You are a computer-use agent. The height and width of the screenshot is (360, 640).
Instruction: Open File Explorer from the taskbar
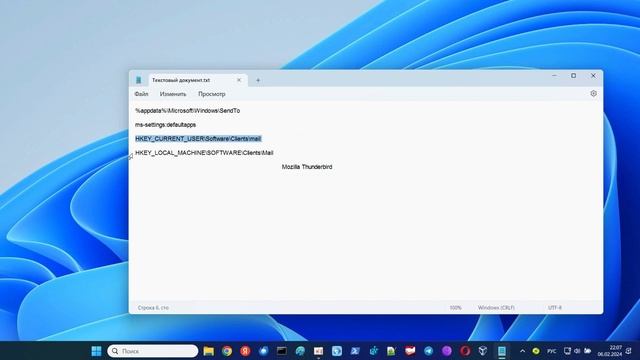pyautogui.click(x=209, y=351)
